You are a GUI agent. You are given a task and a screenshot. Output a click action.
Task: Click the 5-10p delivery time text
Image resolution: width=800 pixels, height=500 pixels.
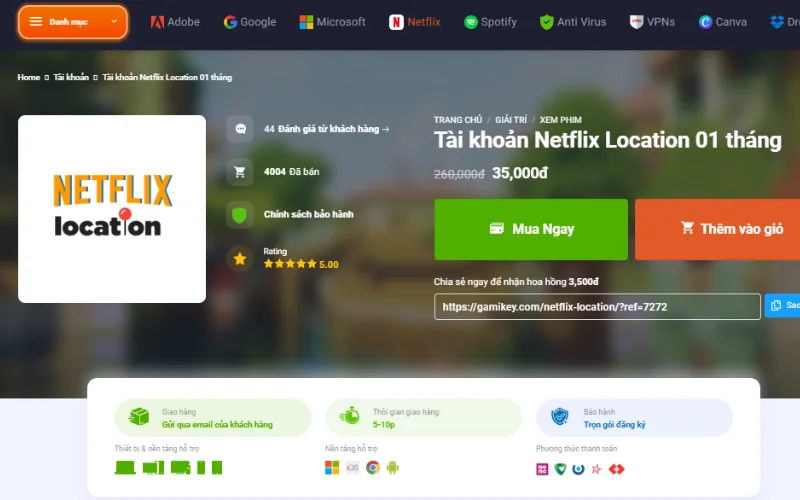coord(384,424)
